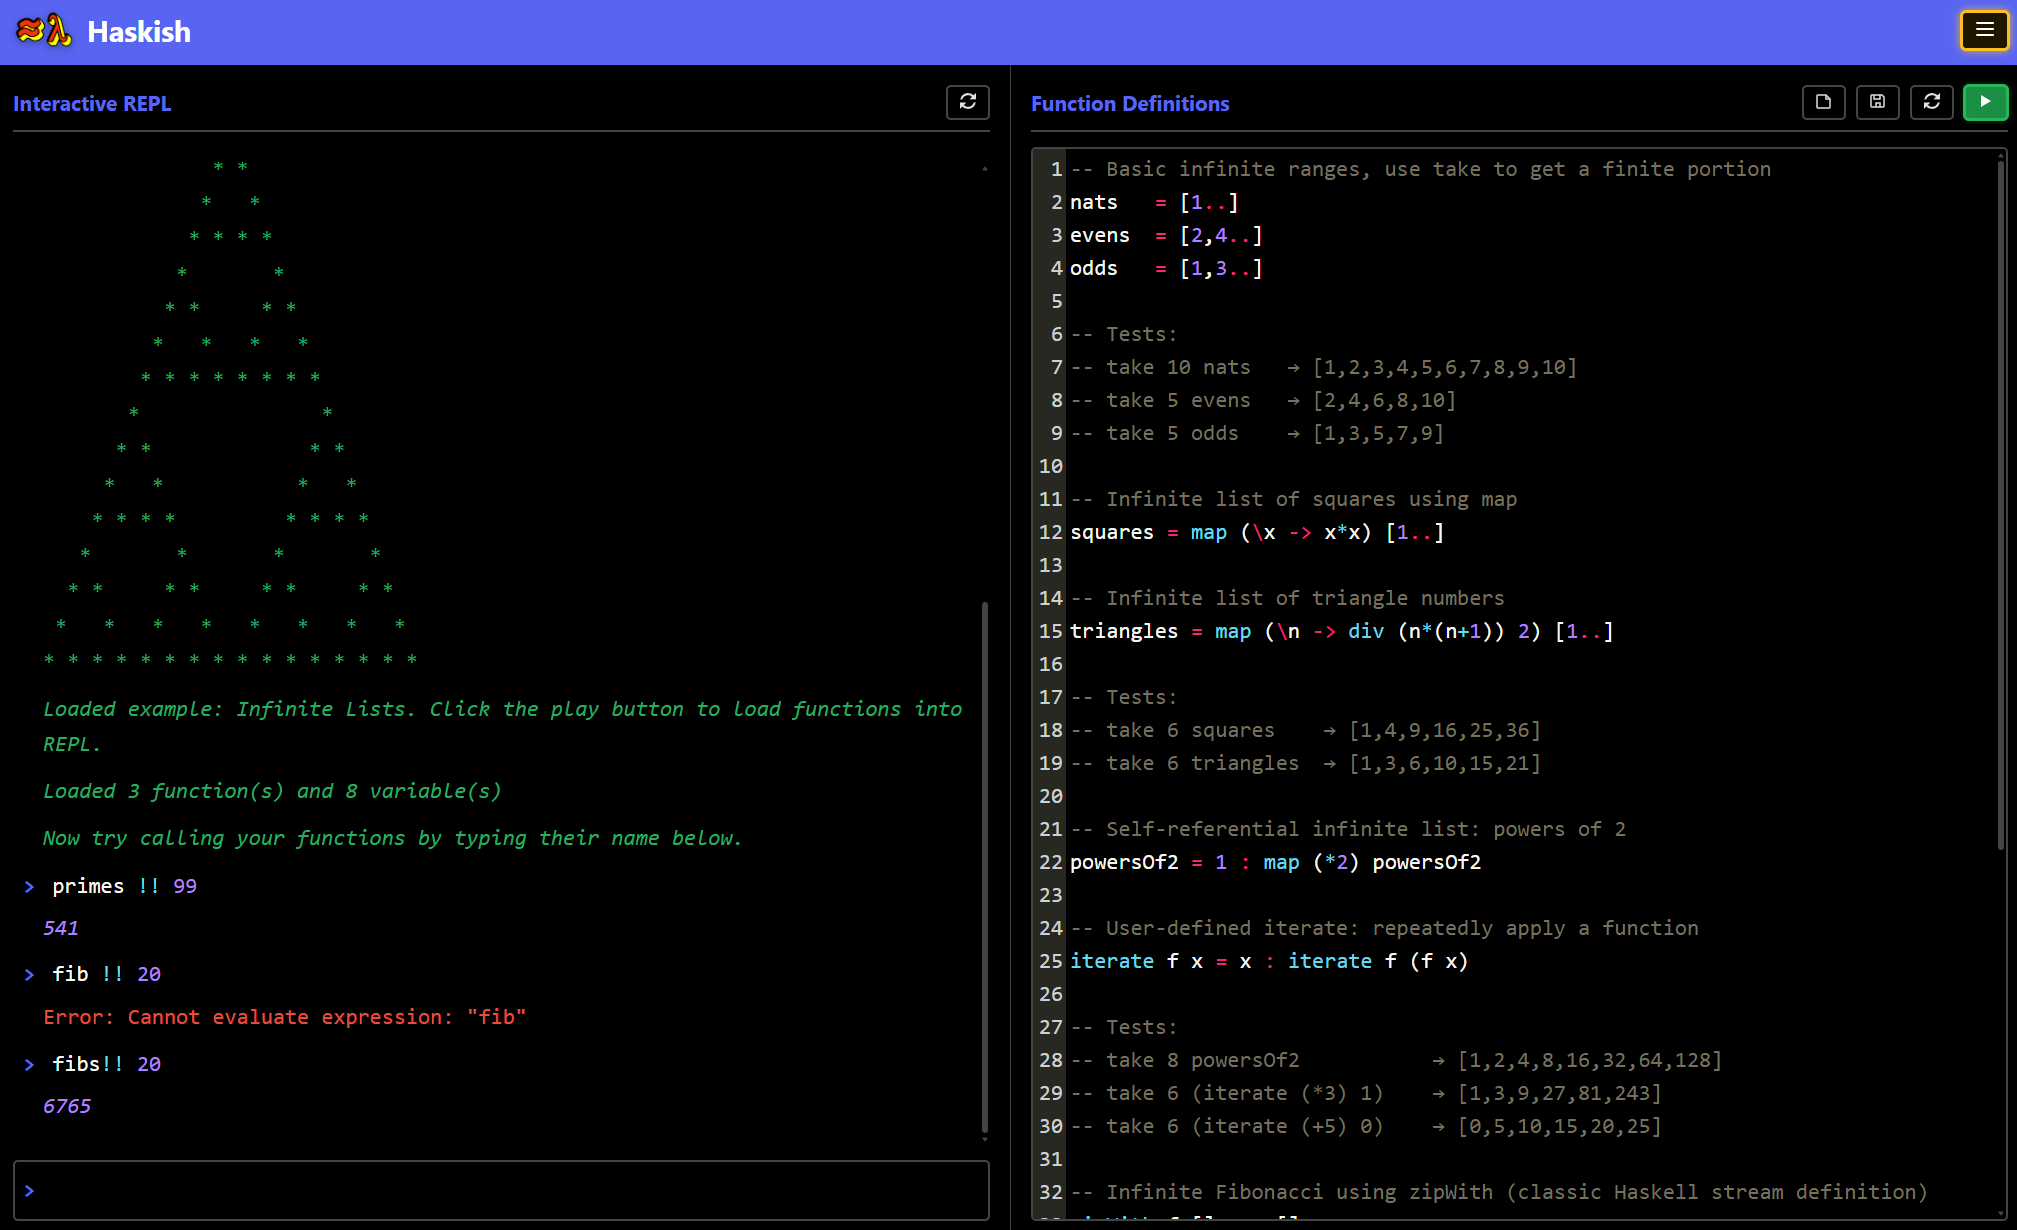Reload the Function Definitions editor
The height and width of the screenshot is (1230, 2017).
[x=1931, y=102]
